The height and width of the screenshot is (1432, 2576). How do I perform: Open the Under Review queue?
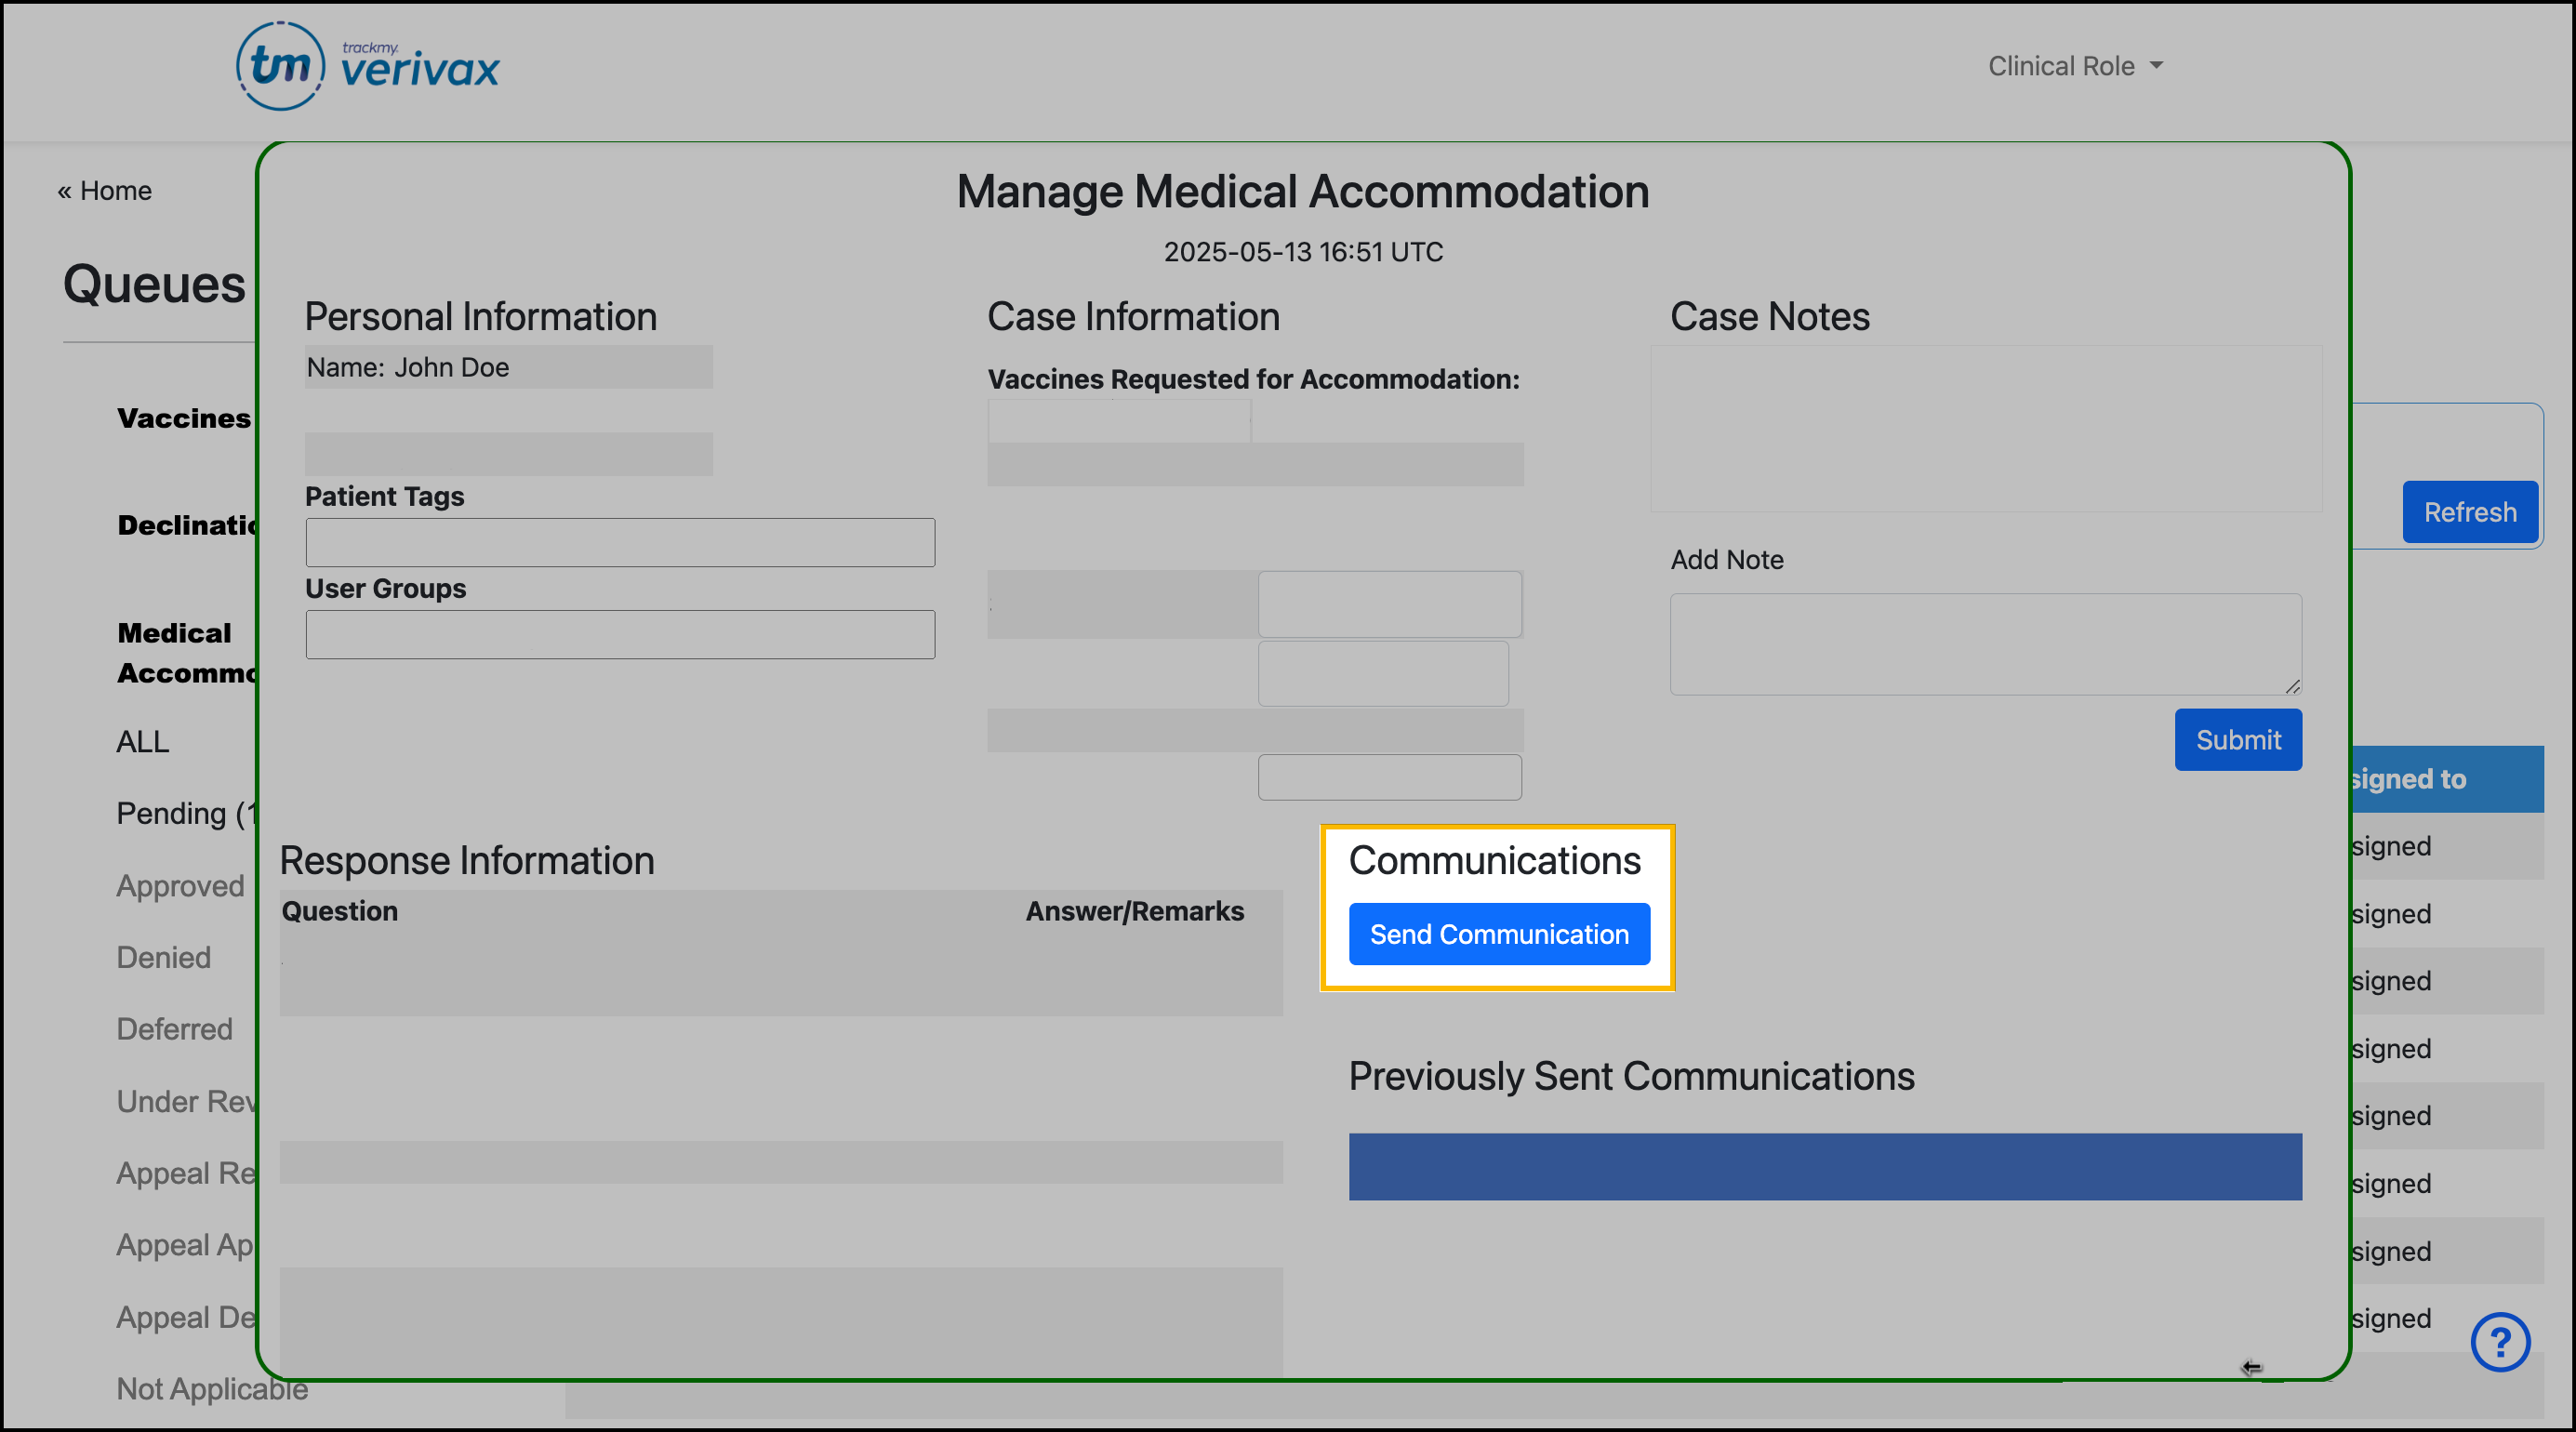pyautogui.click(x=183, y=1101)
